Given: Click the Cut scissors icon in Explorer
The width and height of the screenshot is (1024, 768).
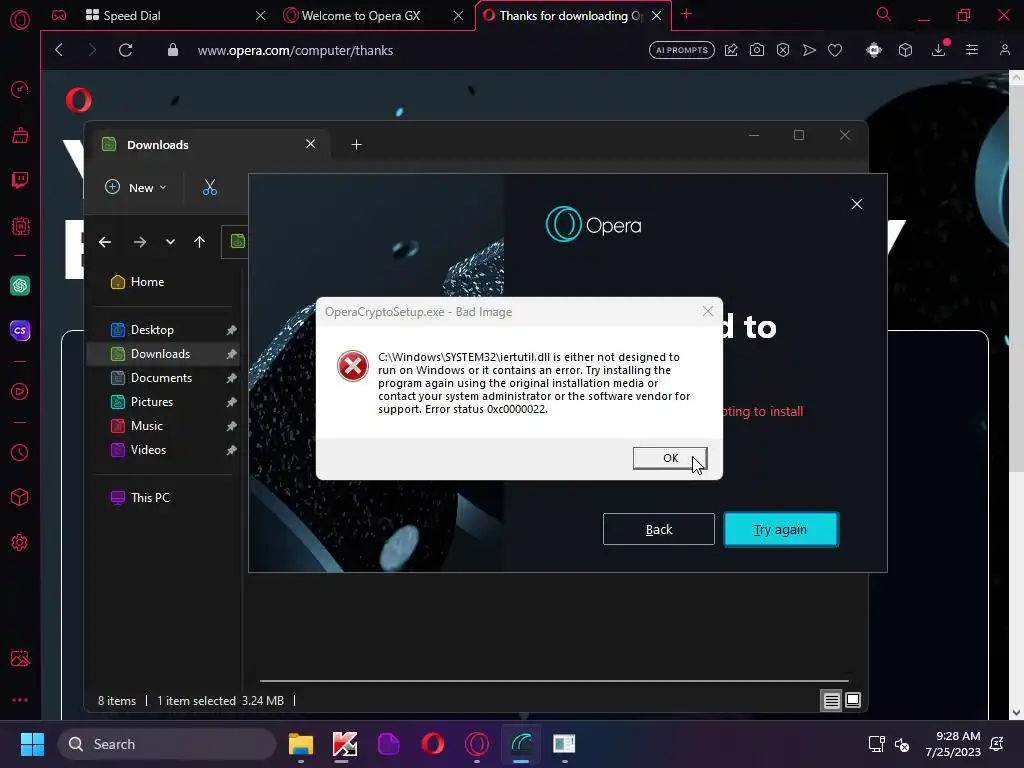Looking at the screenshot, I should 210,188.
